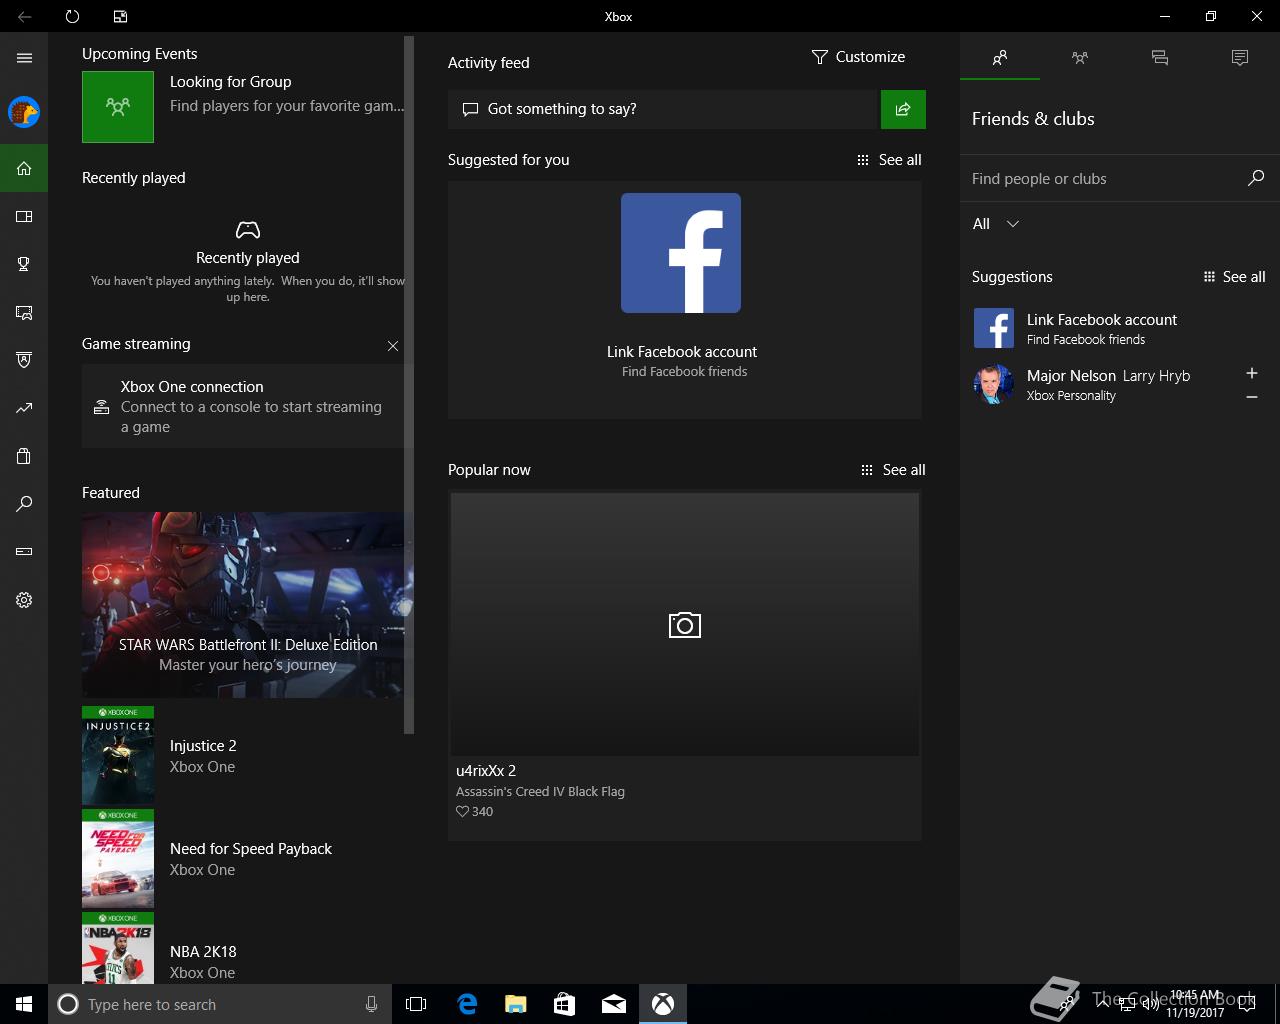Click u4rixXx 2 gamertag text
The image size is (1280, 1024).
[x=486, y=770]
